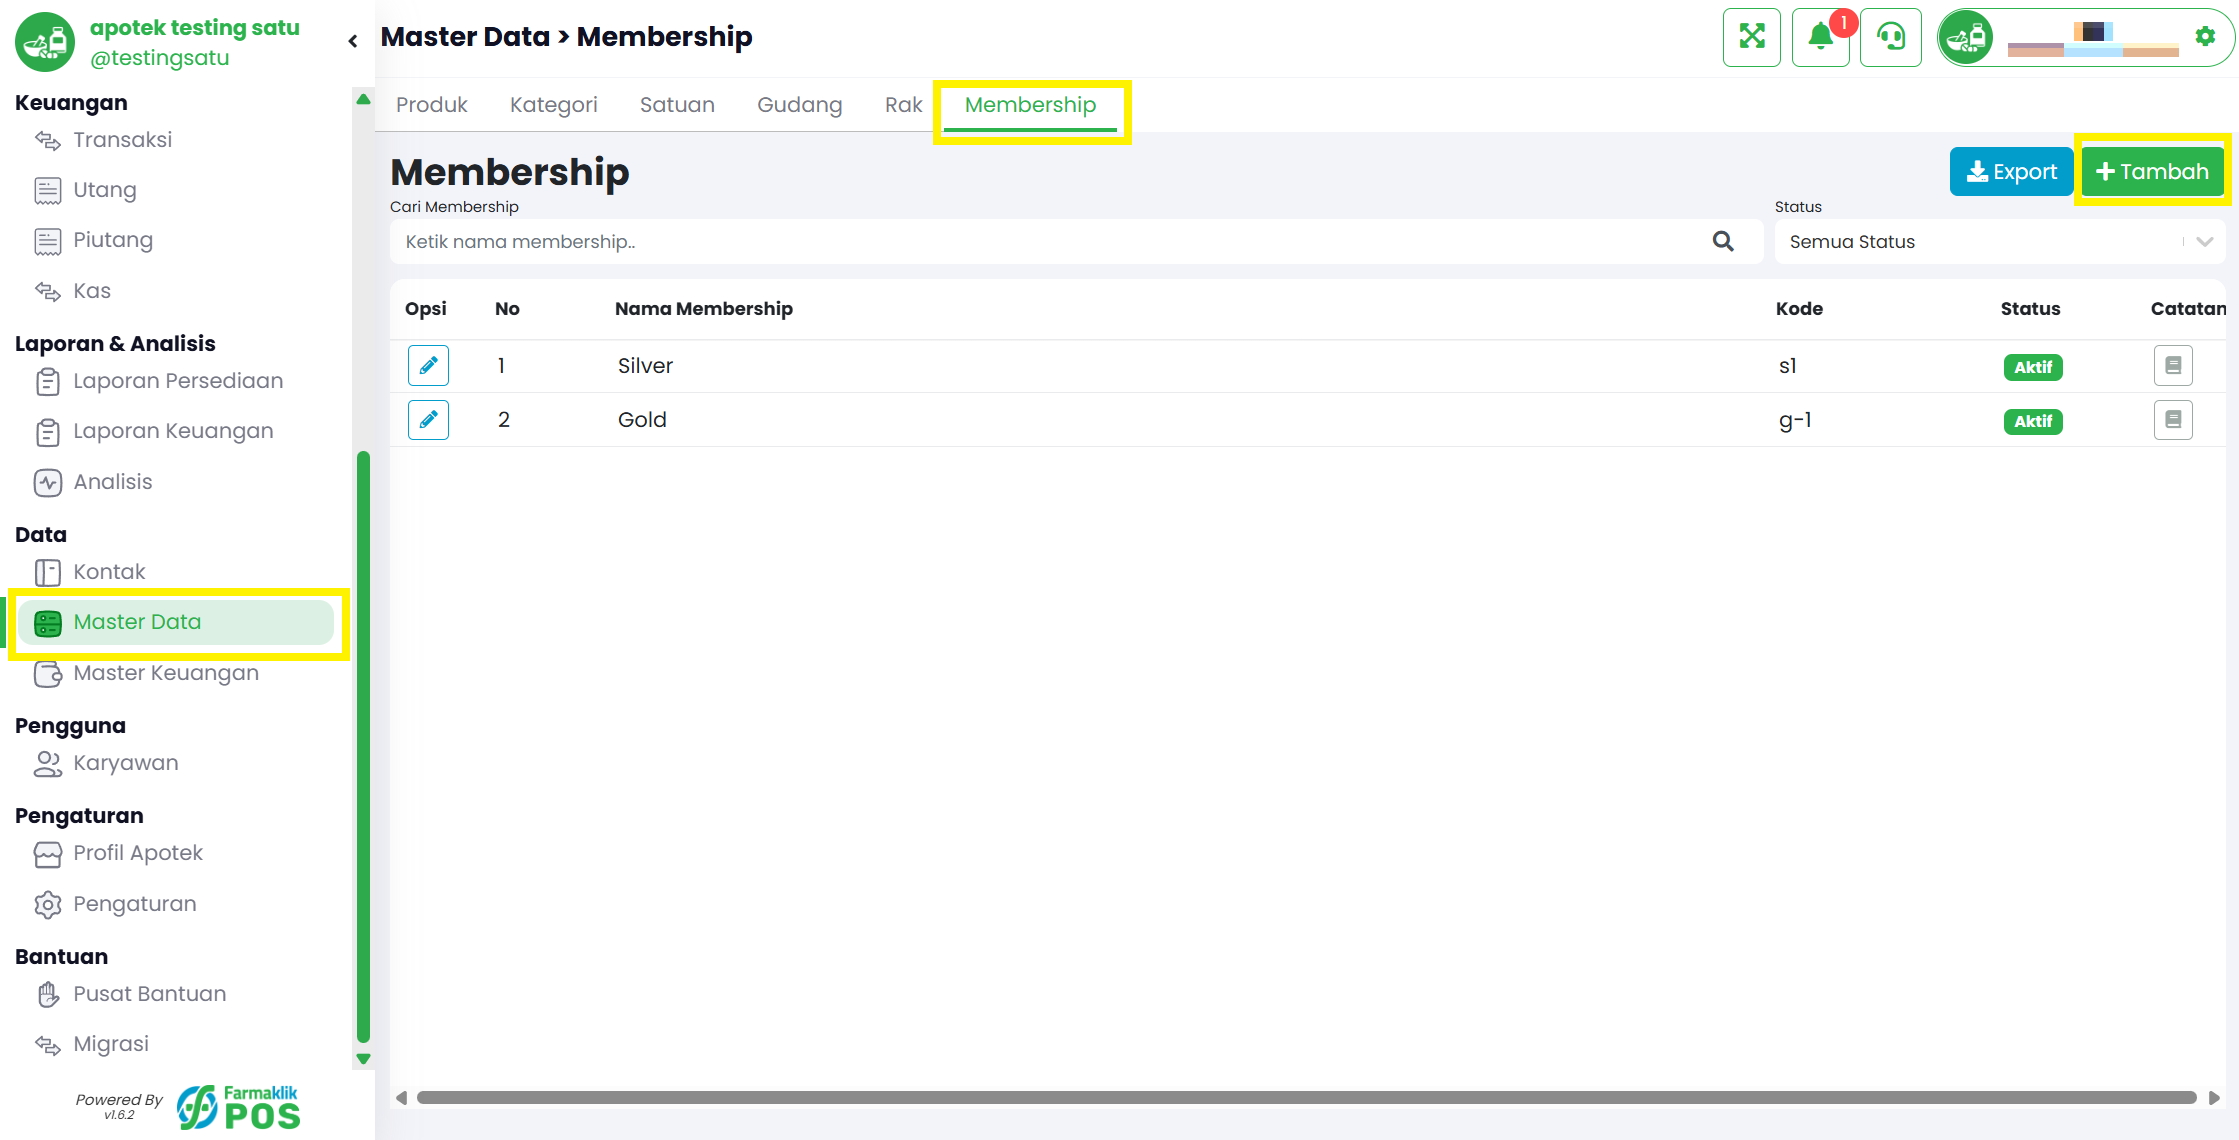This screenshot has width=2239, height=1140.
Task: Click the Silver membership name
Action: pos(645,366)
